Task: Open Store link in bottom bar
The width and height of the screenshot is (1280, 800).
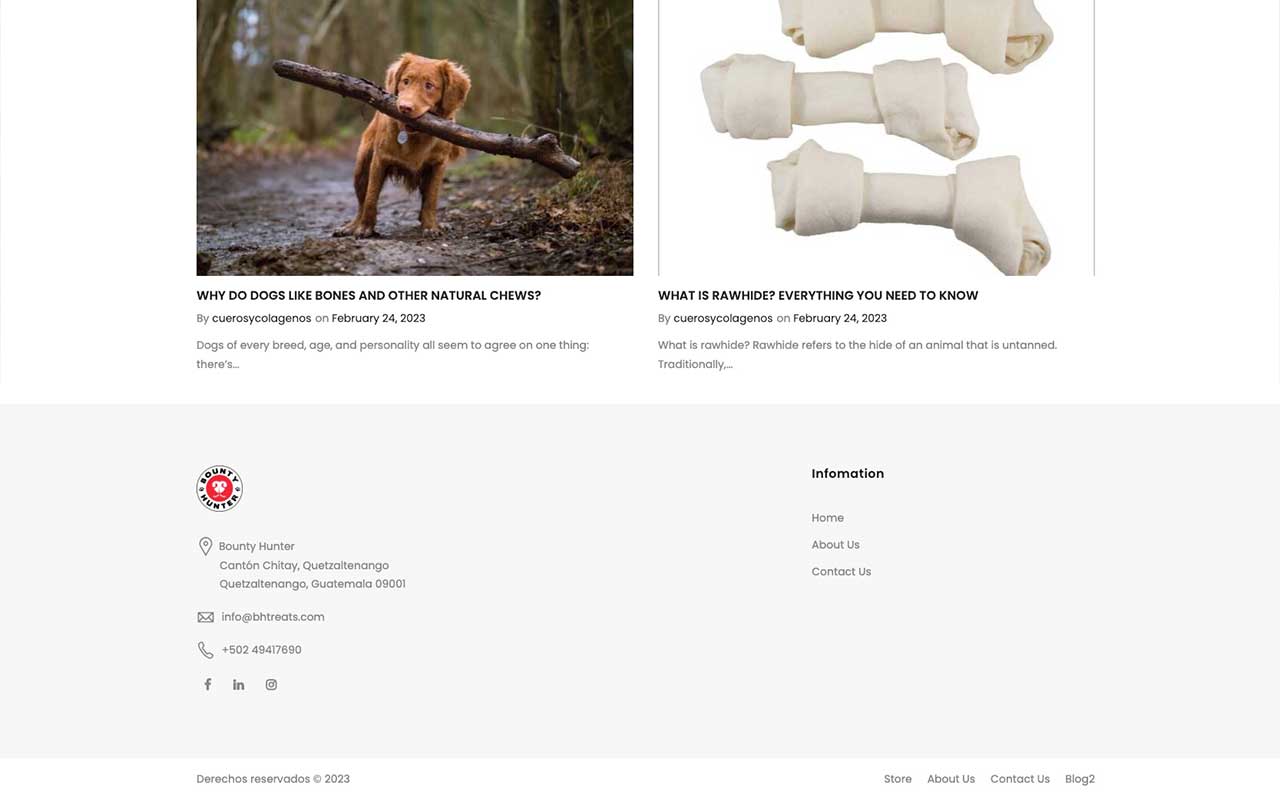Action: click(898, 779)
